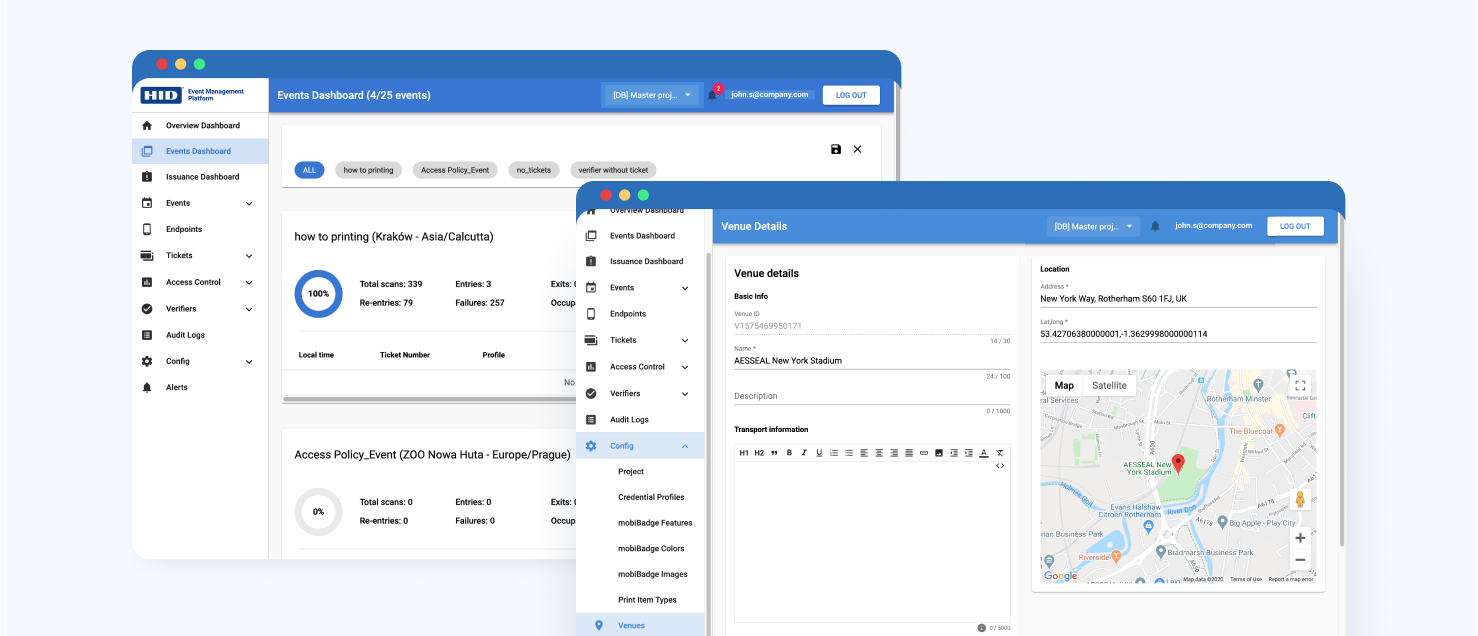
Task: Click the venue Description input field
Action: pos(871,396)
